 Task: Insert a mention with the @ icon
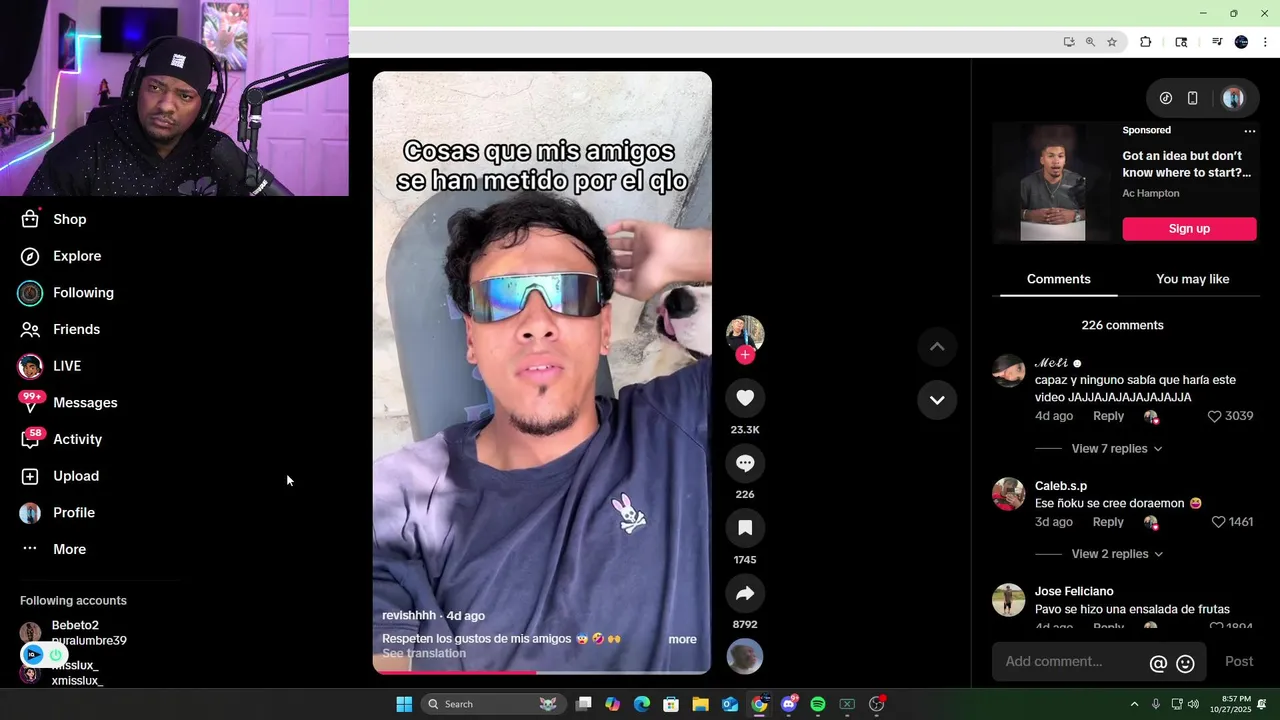pyautogui.click(x=1158, y=663)
